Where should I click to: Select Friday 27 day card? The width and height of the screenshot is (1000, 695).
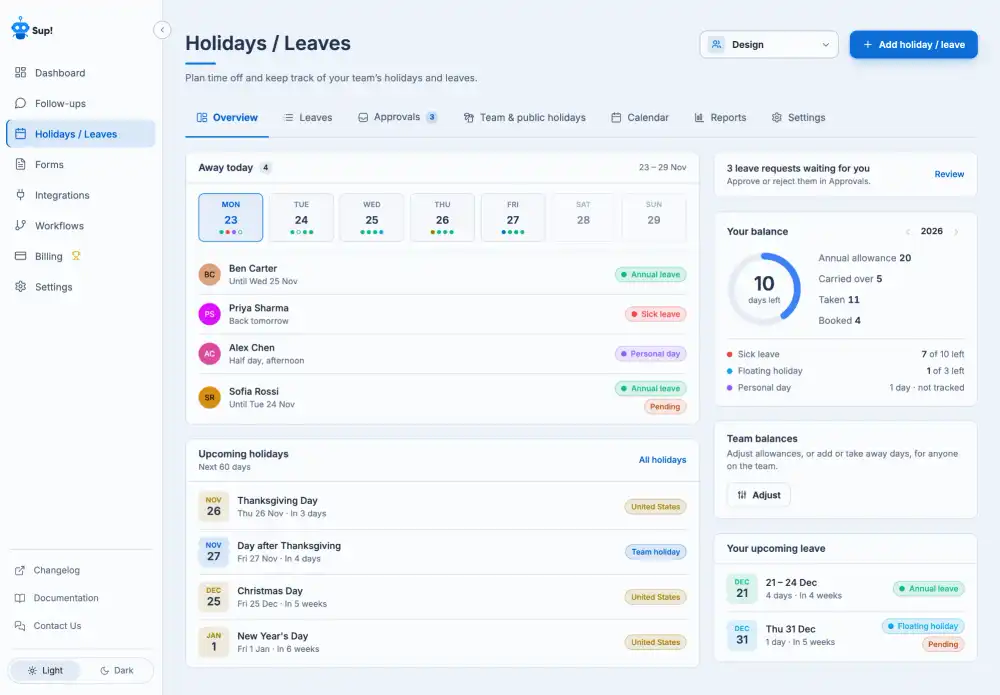[x=513, y=217]
